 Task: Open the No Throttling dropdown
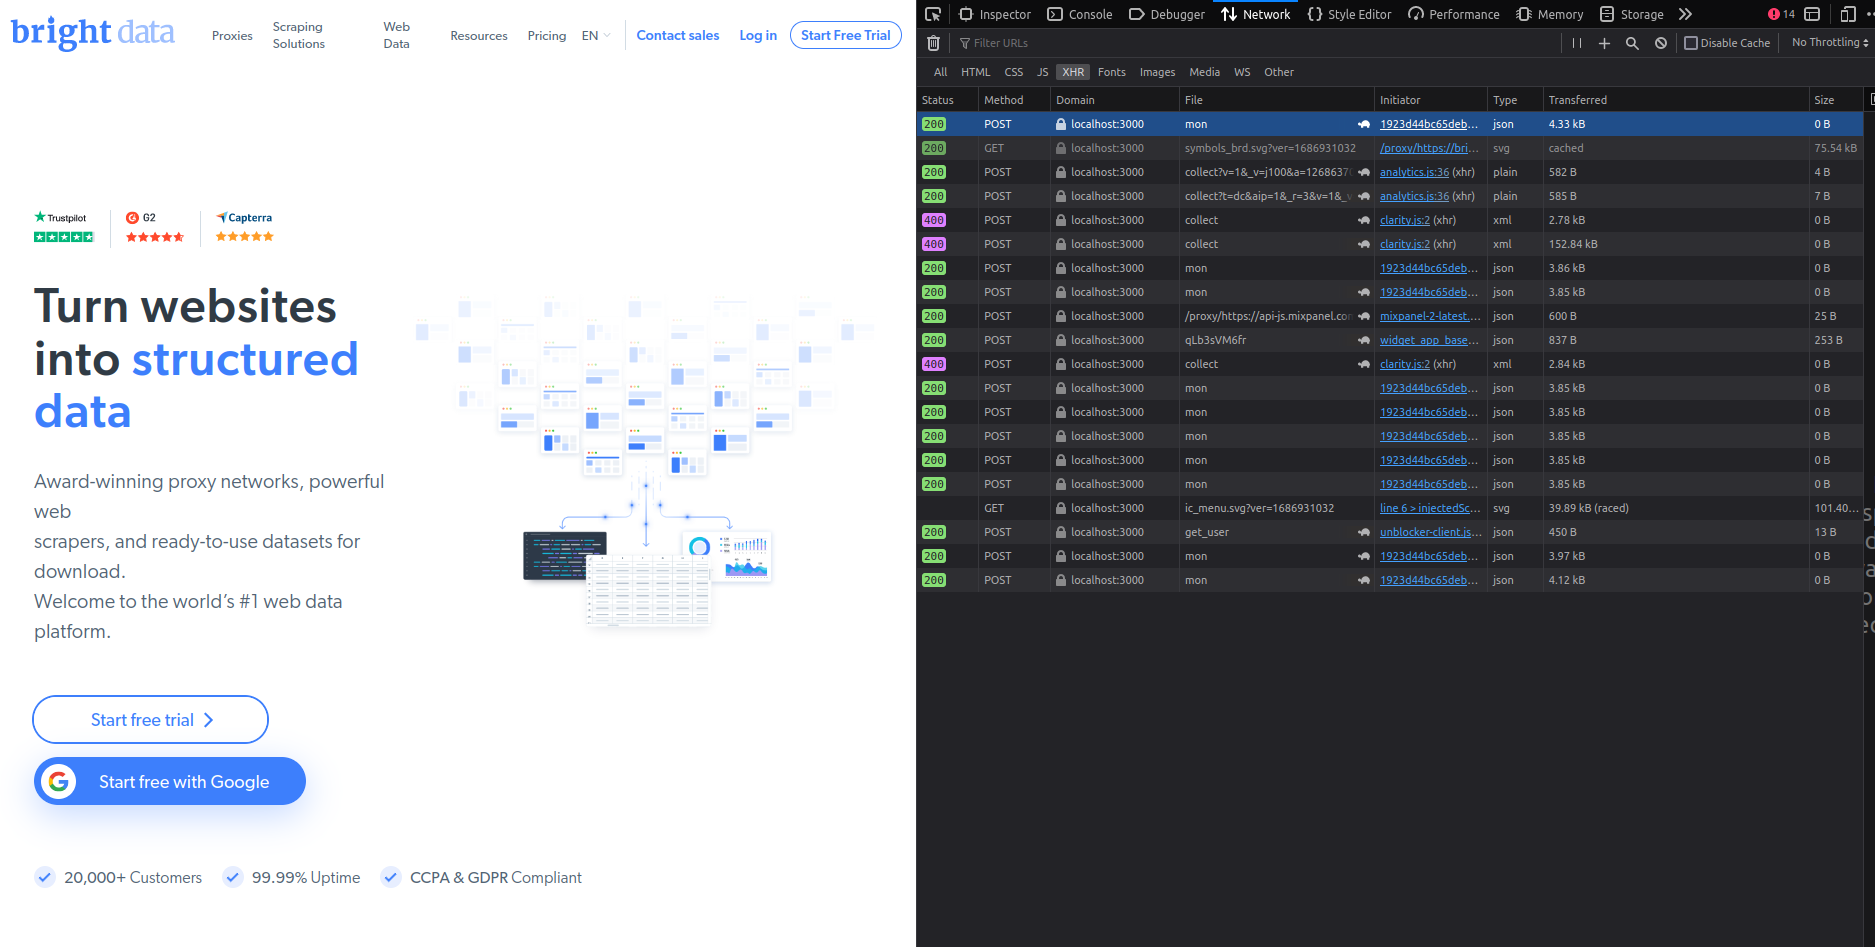click(1829, 43)
